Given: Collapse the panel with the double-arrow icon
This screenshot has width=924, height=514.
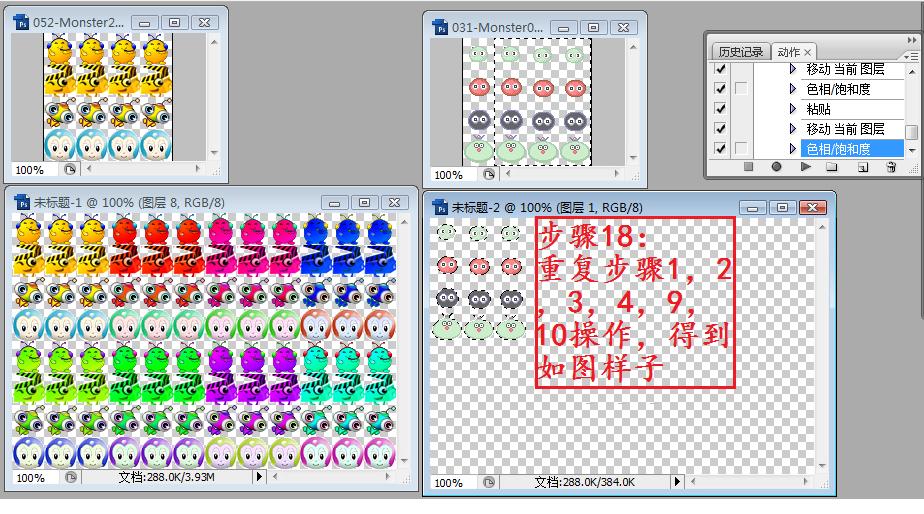Looking at the screenshot, I should point(912,40).
